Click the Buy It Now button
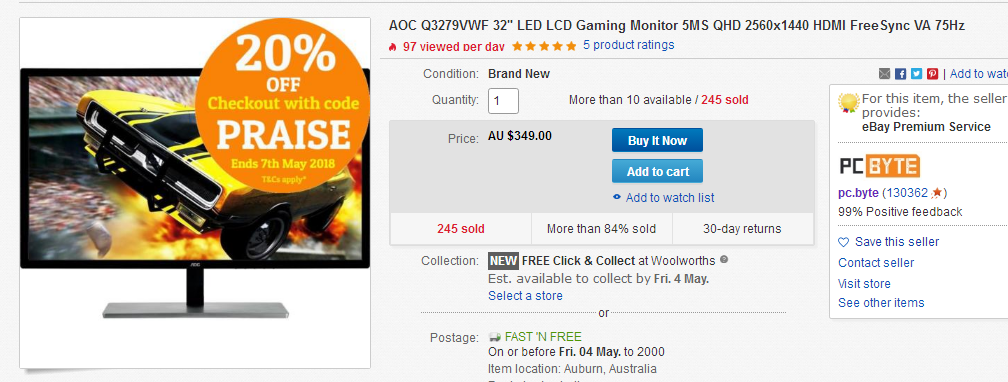The width and height of the screenshot is (1008, 382). click(657, 140)
